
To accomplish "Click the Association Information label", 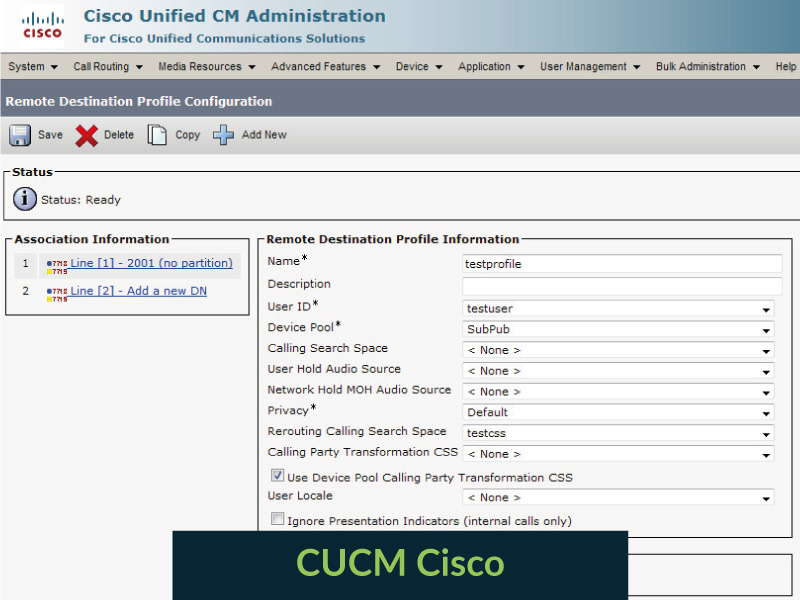I will click(x=91, y=239).
